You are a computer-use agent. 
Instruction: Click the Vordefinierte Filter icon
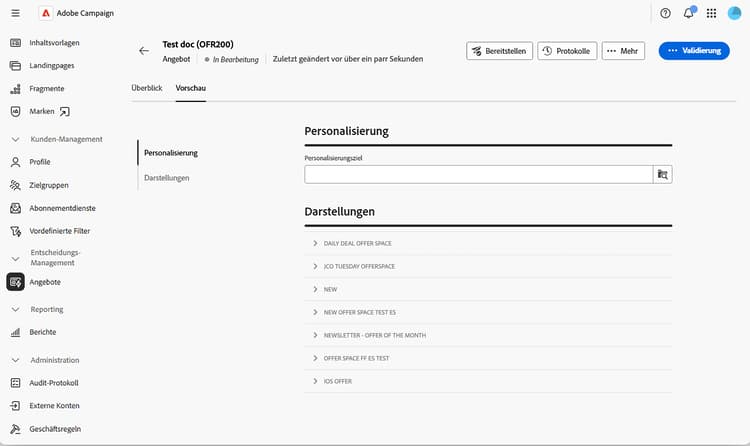tap(15, 231)
